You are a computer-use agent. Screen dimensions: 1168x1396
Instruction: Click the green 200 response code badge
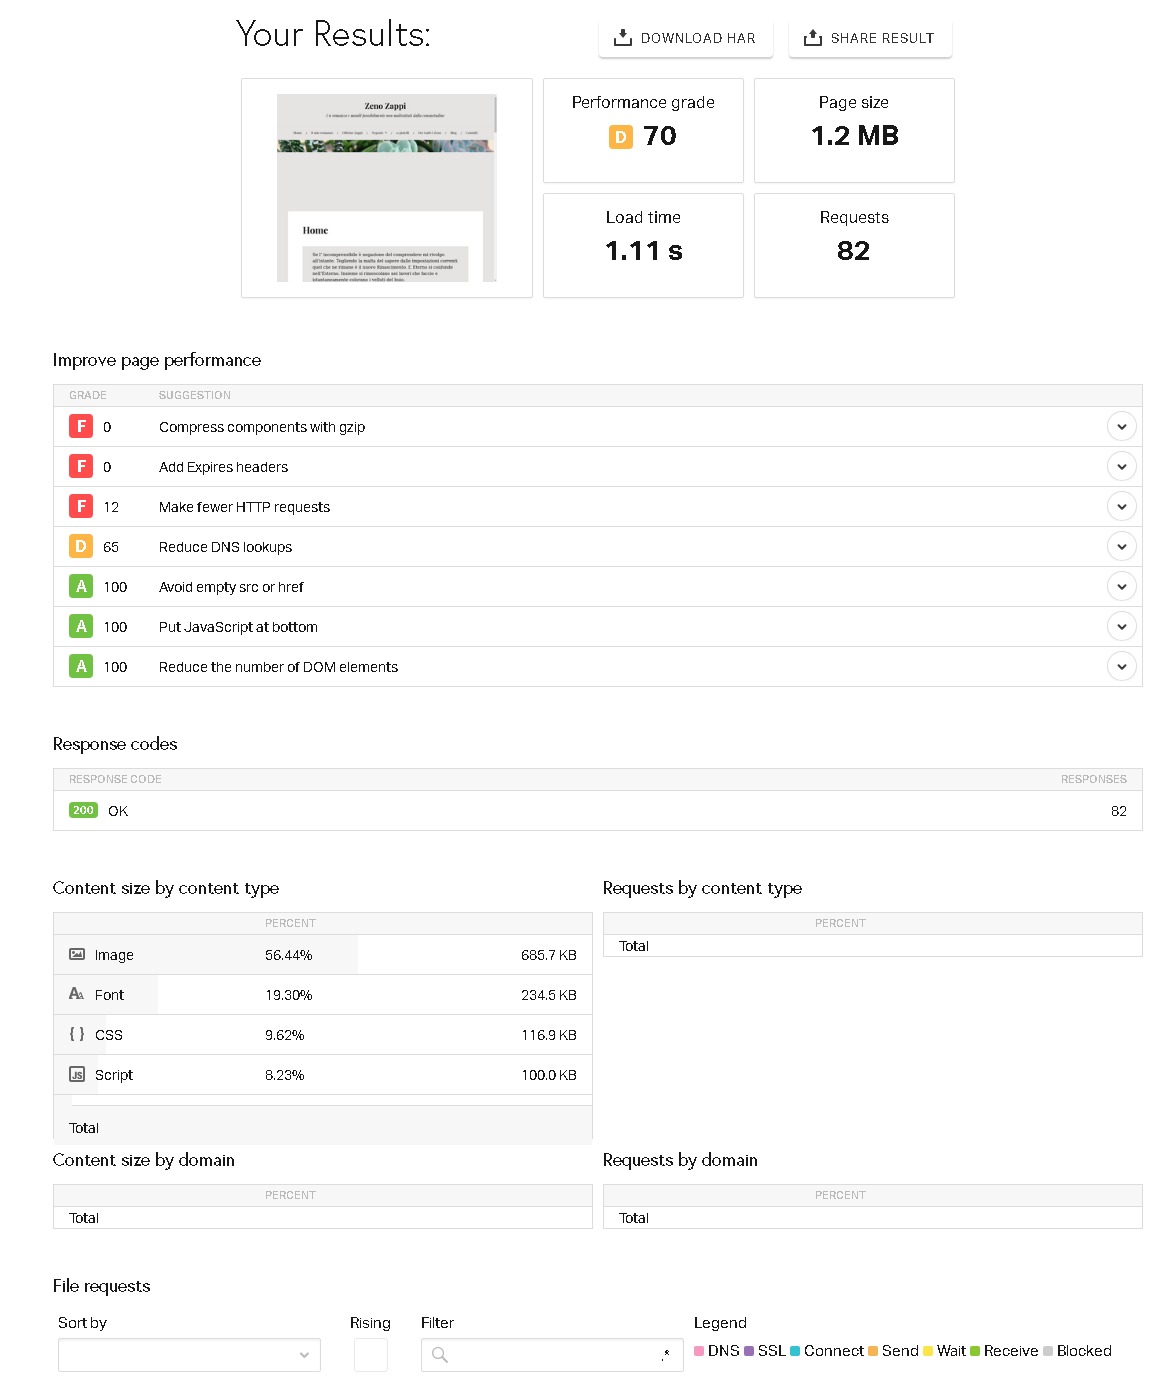pos(83,811)
